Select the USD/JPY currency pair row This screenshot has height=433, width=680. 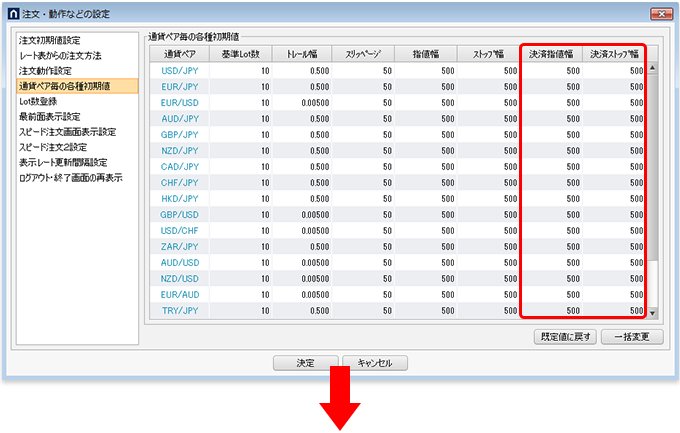click(180, 70)
